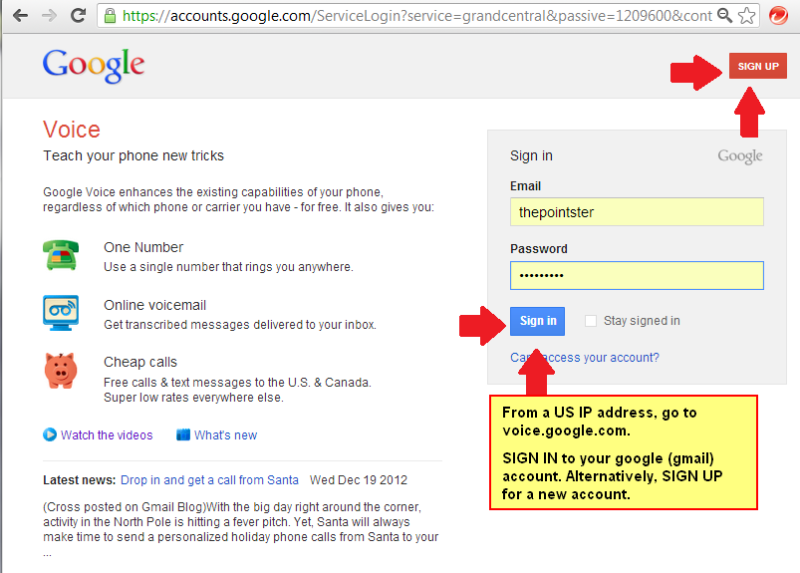Reload the page with refresh icon

78,15
